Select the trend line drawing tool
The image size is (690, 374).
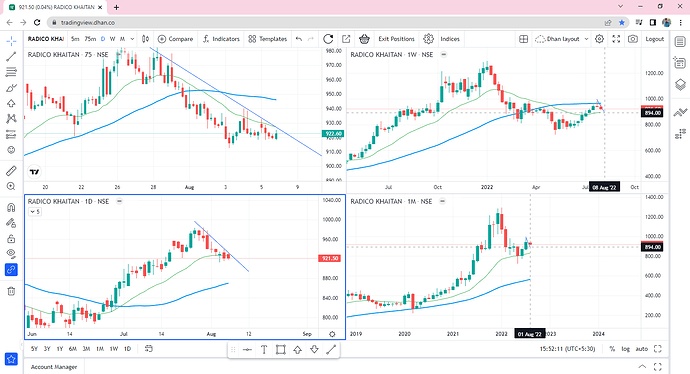click(x=11, y=56)
